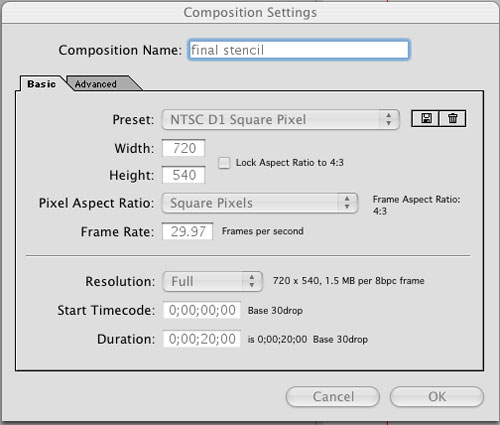Click the Preset dropdown stepper arrows
The width and height of the screenshot is (500, 425).
[x=388, y=119]
